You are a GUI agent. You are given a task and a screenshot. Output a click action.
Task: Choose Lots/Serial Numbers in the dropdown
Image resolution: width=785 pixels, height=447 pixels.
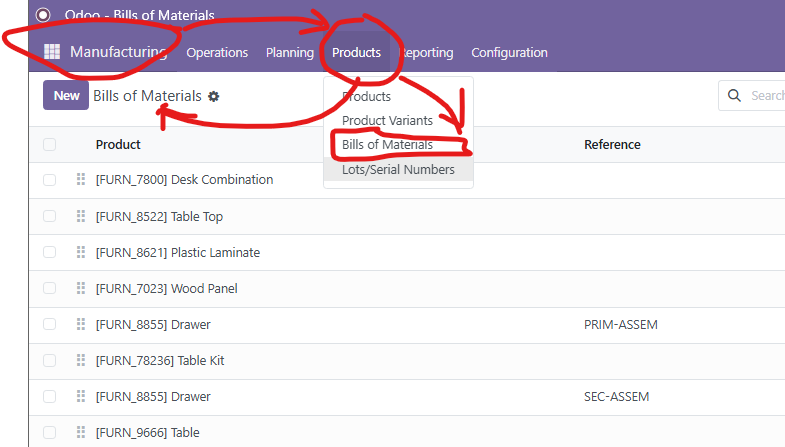click(398, 170)
